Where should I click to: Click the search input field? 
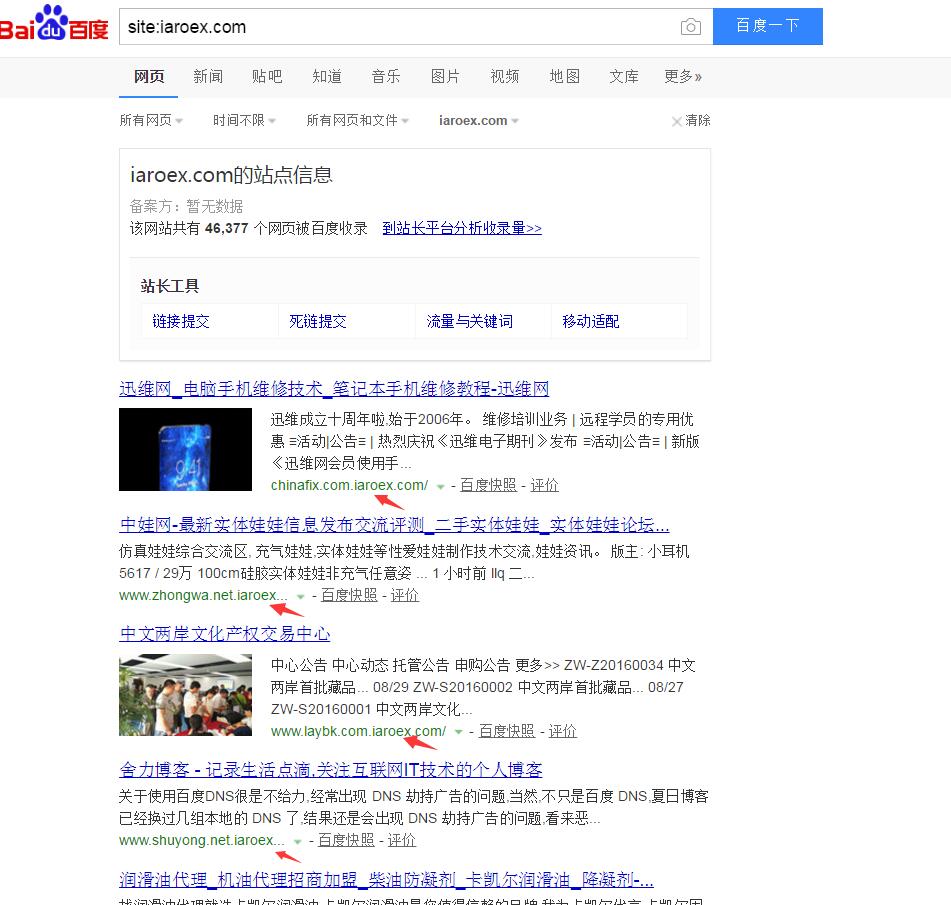pyautogui.click(x=400, y=27)
